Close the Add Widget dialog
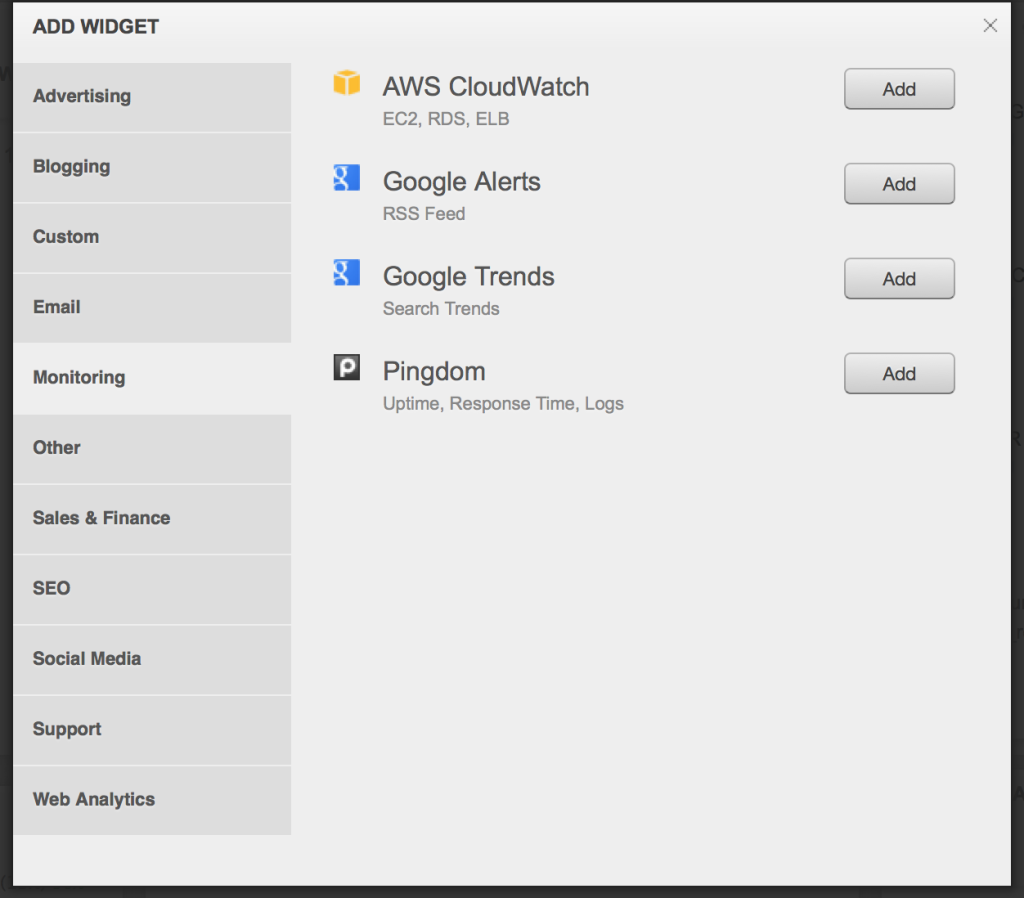The image size is (1024, 898). click(x=990, y=25)
